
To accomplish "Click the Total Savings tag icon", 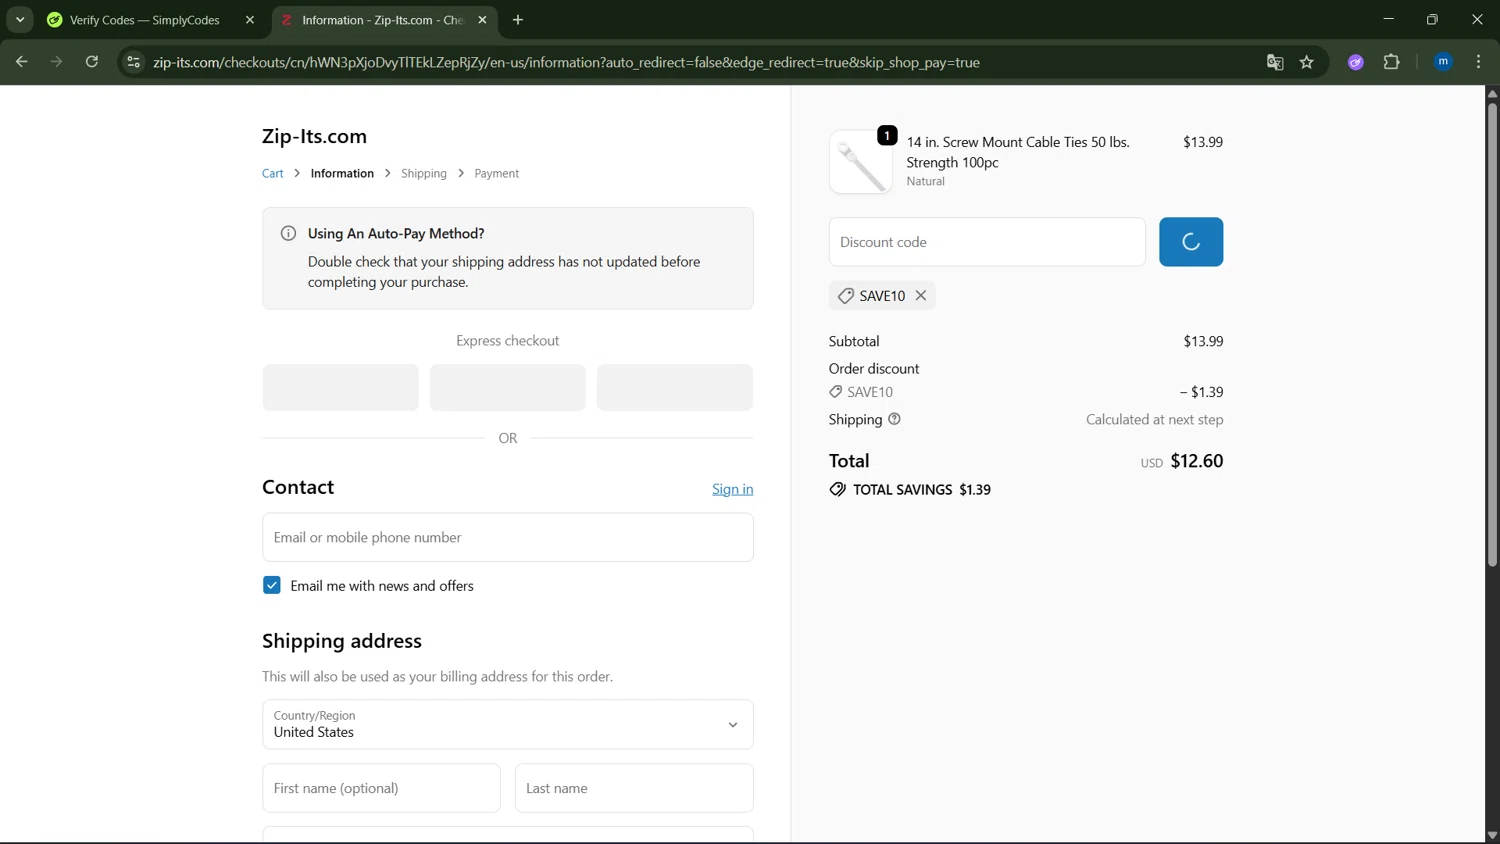I will 838,489.
